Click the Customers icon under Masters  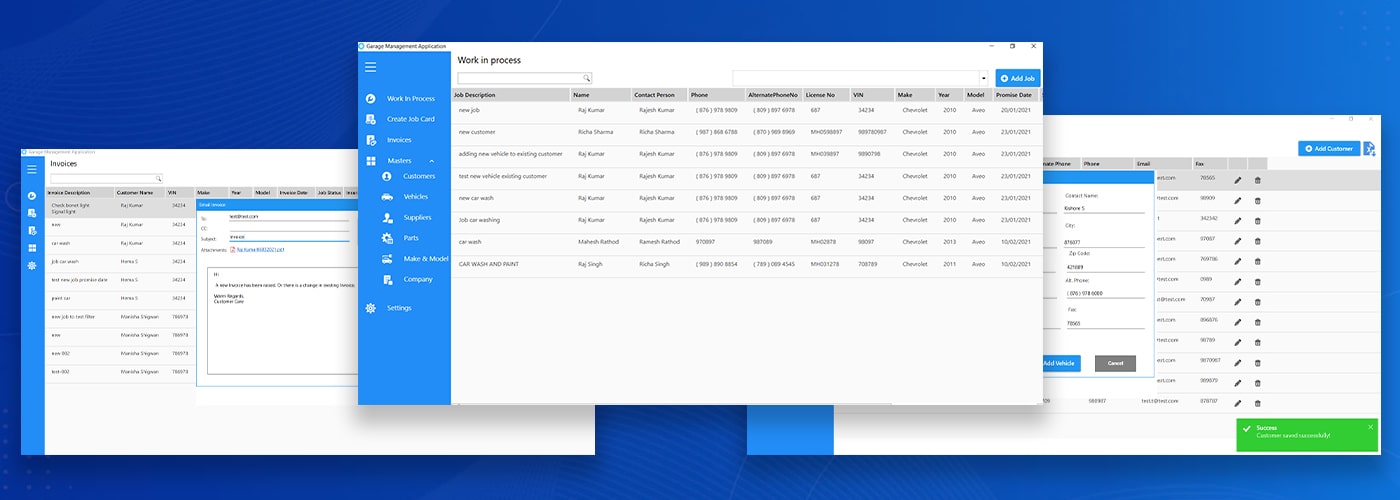coord(387,176)
